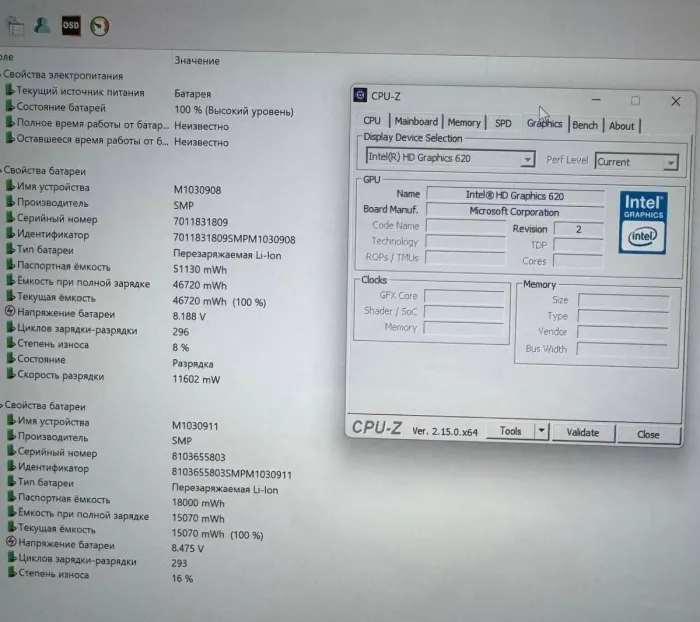Minimize the CPU-Z window
The height and width of the screenshot is (622, 700).
(596, 99)
